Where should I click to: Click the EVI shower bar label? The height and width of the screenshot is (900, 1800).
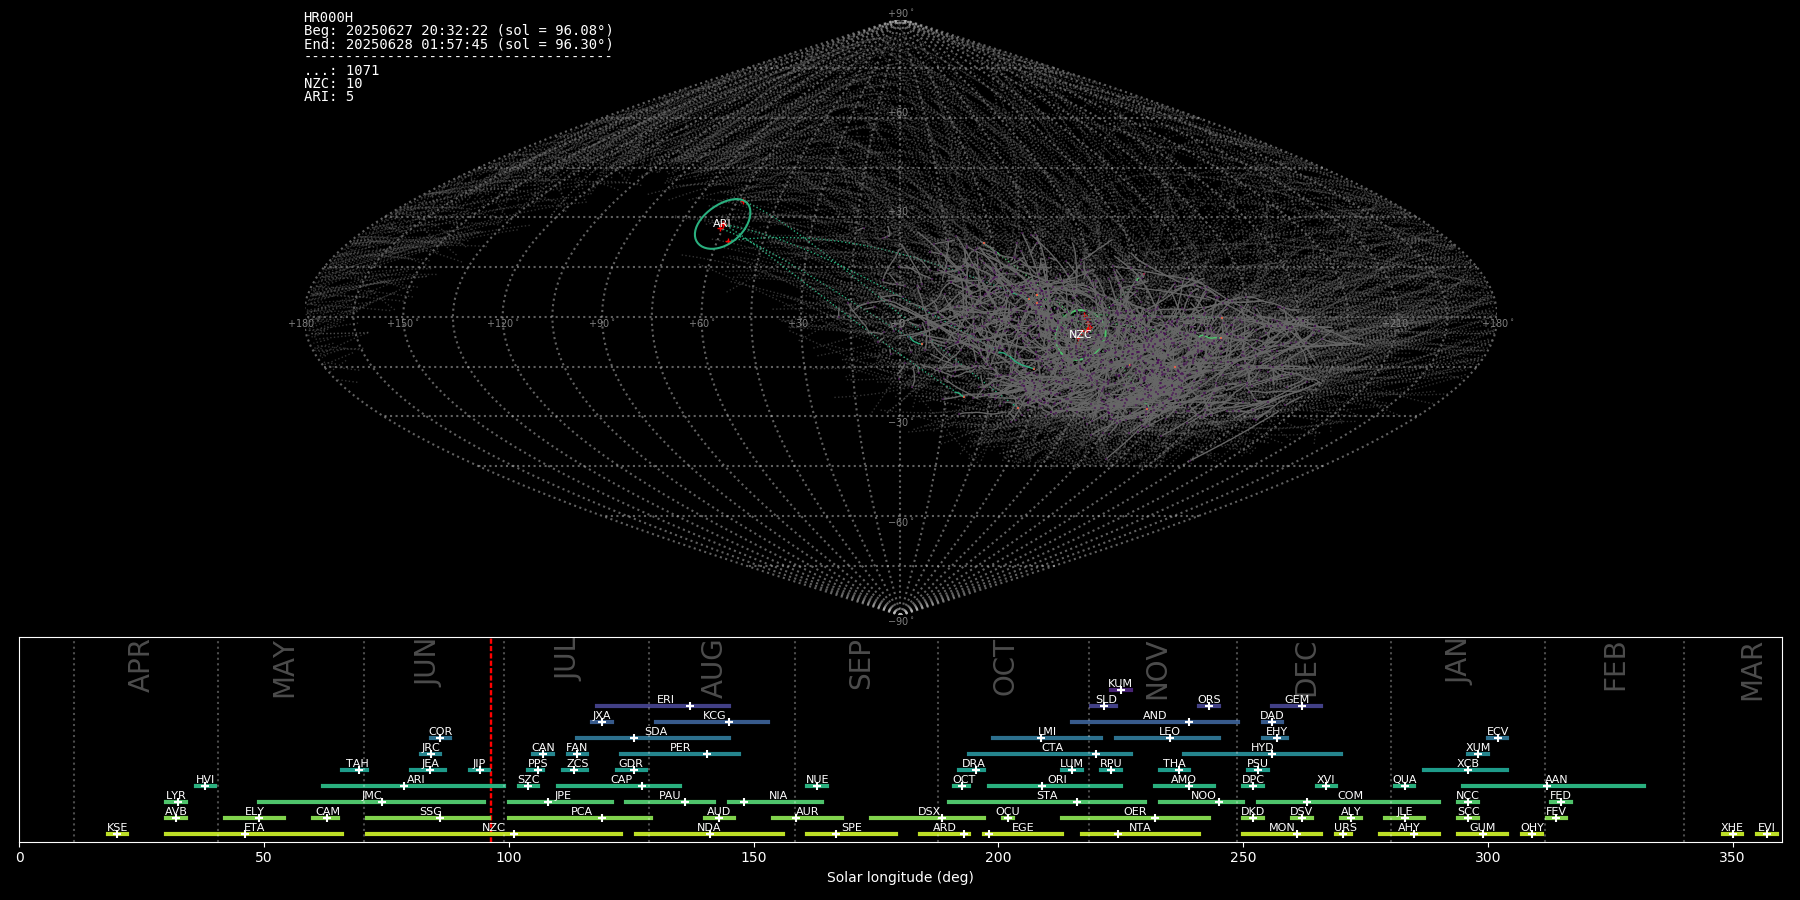(x=1766, y=827)
